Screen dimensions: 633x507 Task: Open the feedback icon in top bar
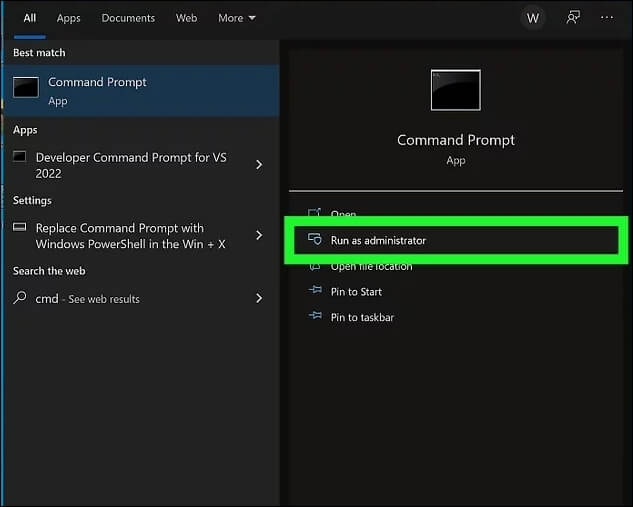coord(573,18)
